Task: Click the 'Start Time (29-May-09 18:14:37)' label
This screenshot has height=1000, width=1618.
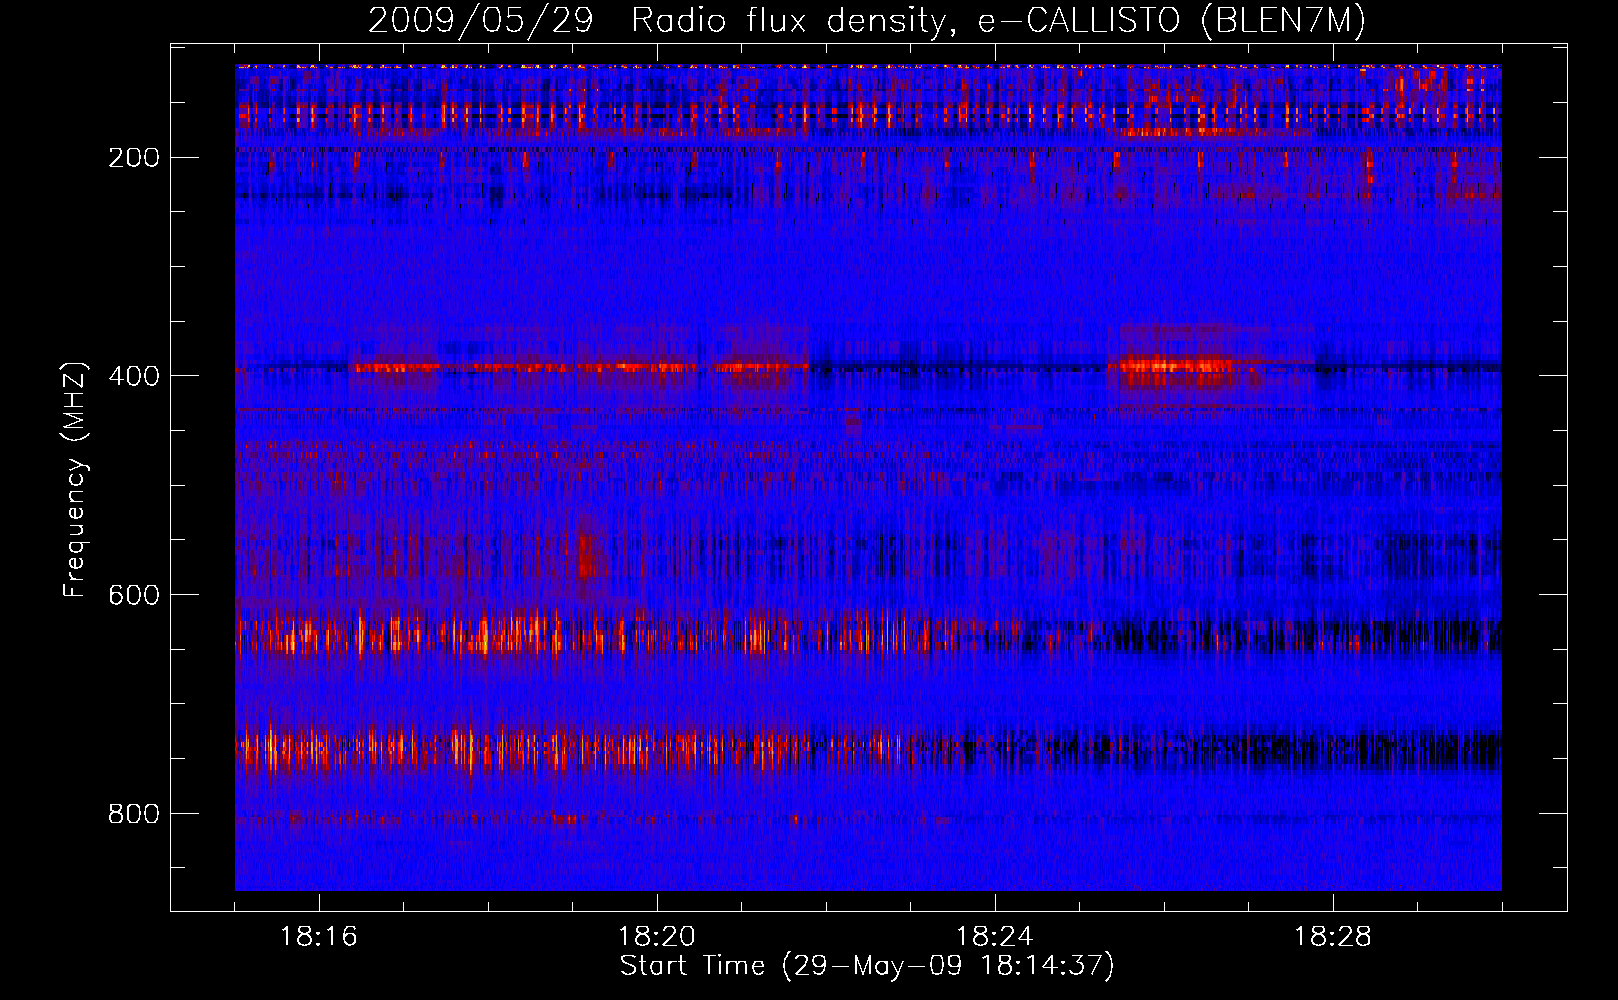Action: [867, 966]
